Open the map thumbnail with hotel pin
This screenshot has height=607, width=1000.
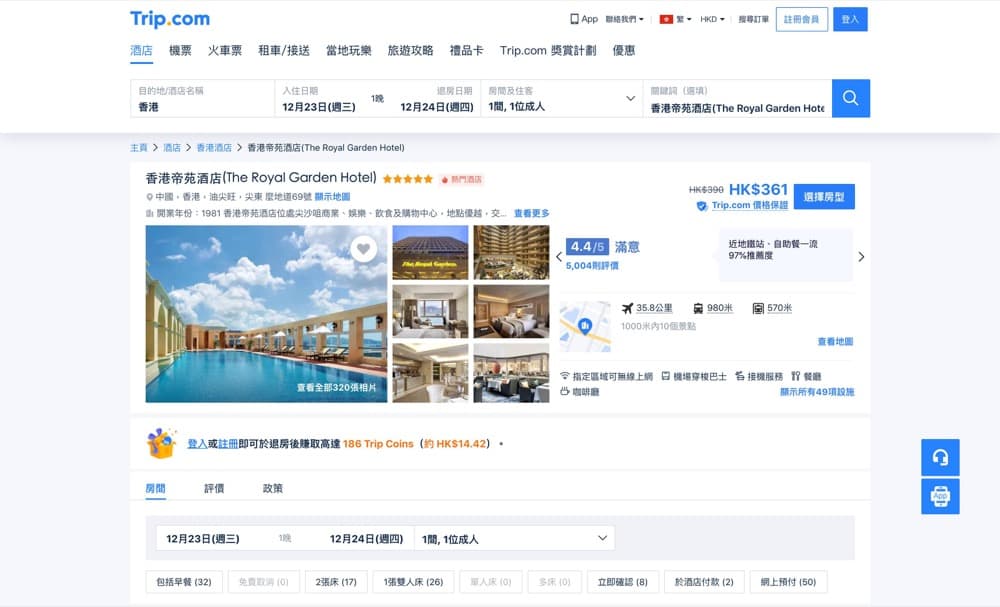click(x=585, y=326)
